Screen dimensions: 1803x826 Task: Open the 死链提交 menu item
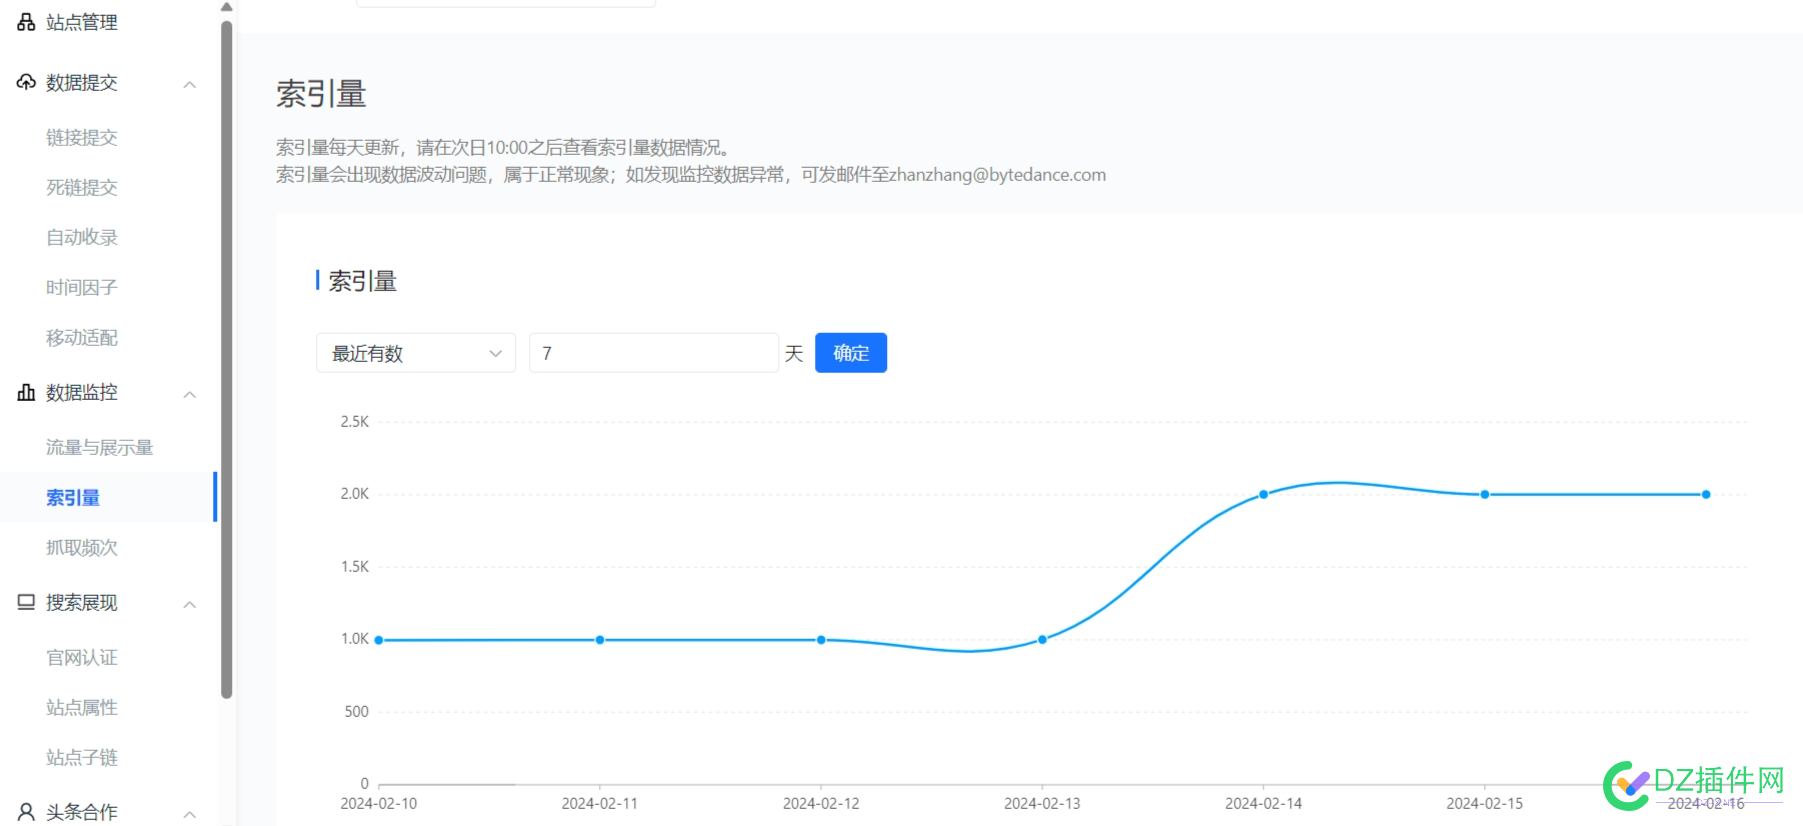[x=82, y=187]
